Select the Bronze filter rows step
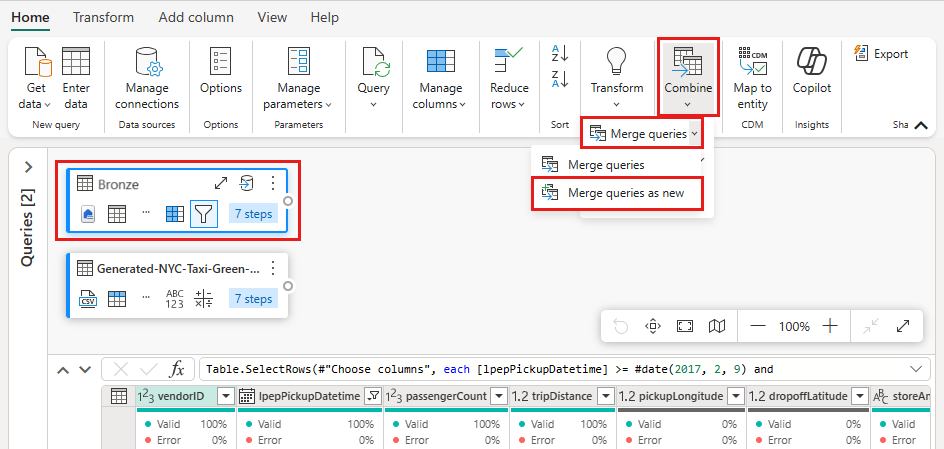 point(203,214)
